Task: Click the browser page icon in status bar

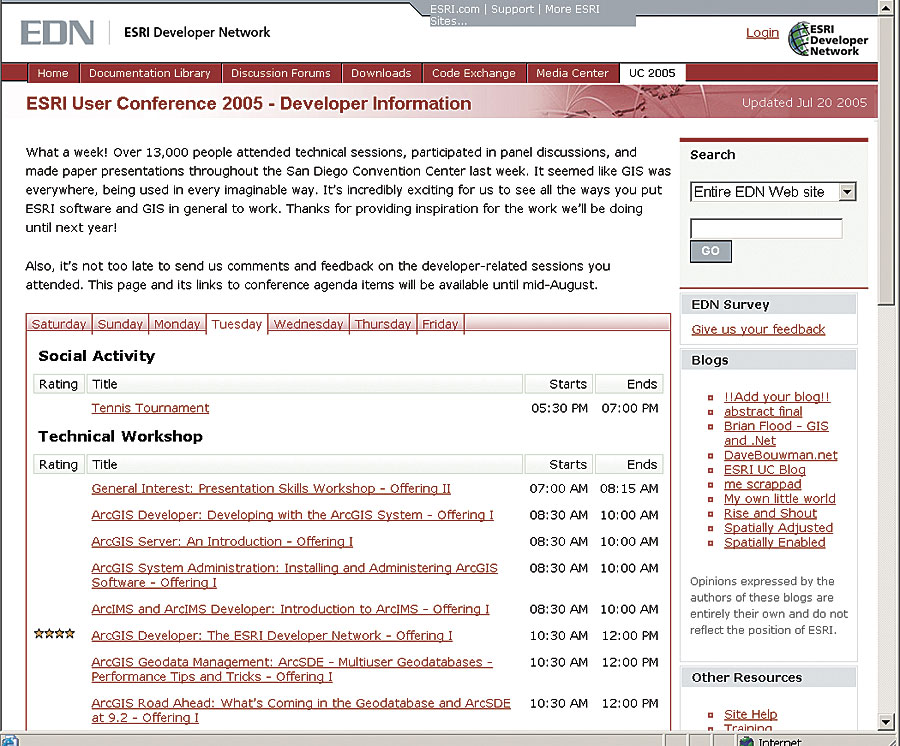Action: [x=10, y=741]
